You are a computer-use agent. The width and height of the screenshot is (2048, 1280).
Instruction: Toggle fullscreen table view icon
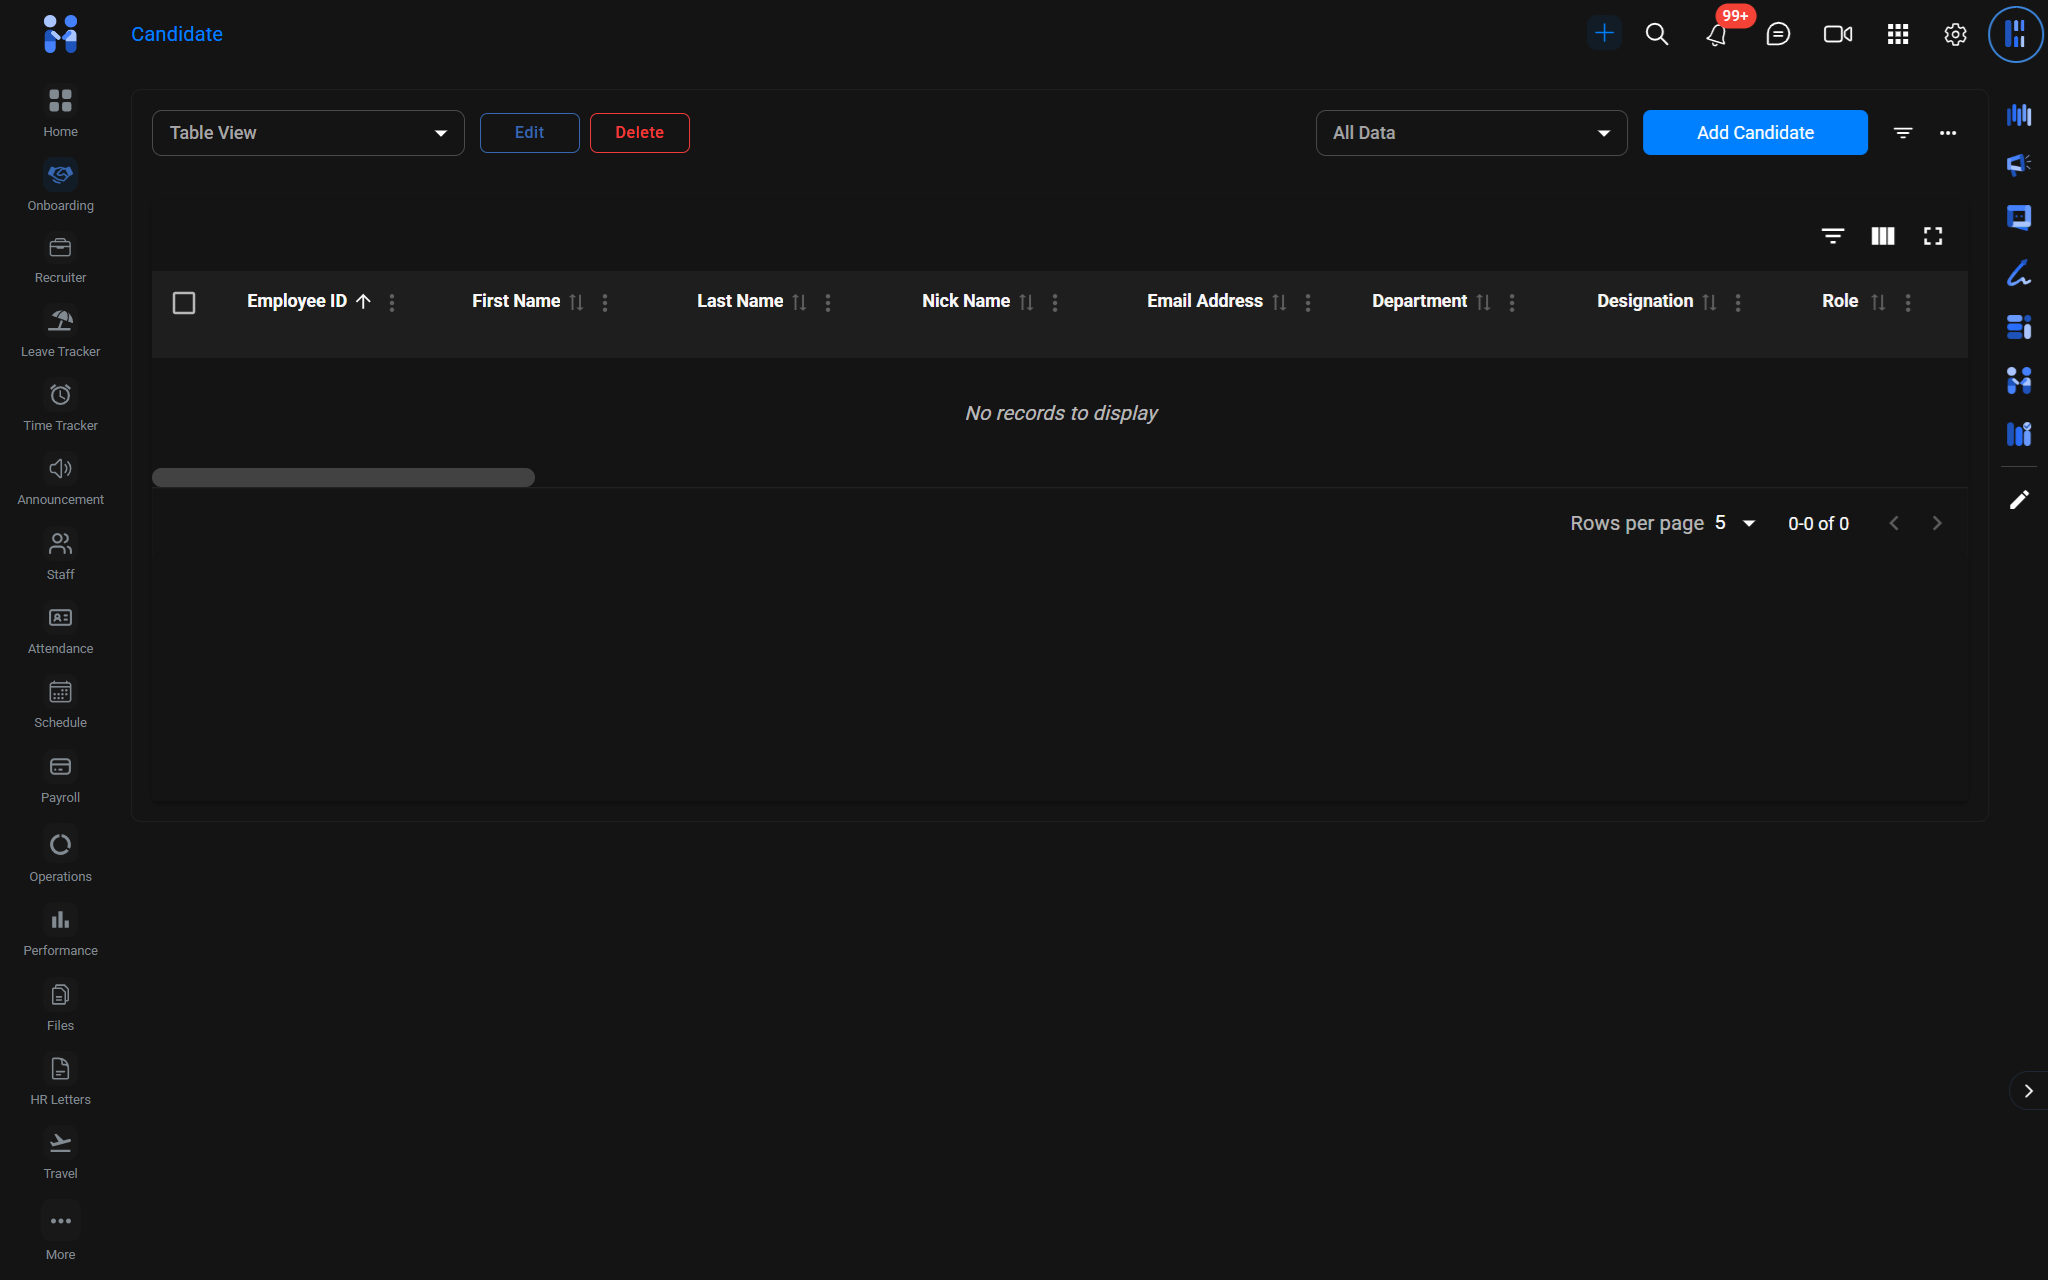(1933, 236)
